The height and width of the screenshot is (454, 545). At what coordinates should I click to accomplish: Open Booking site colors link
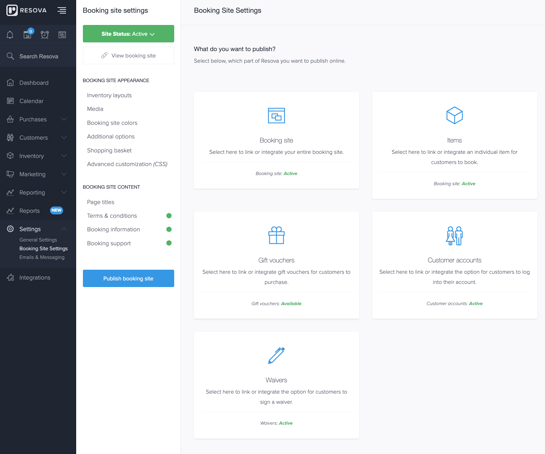point(112,123)
